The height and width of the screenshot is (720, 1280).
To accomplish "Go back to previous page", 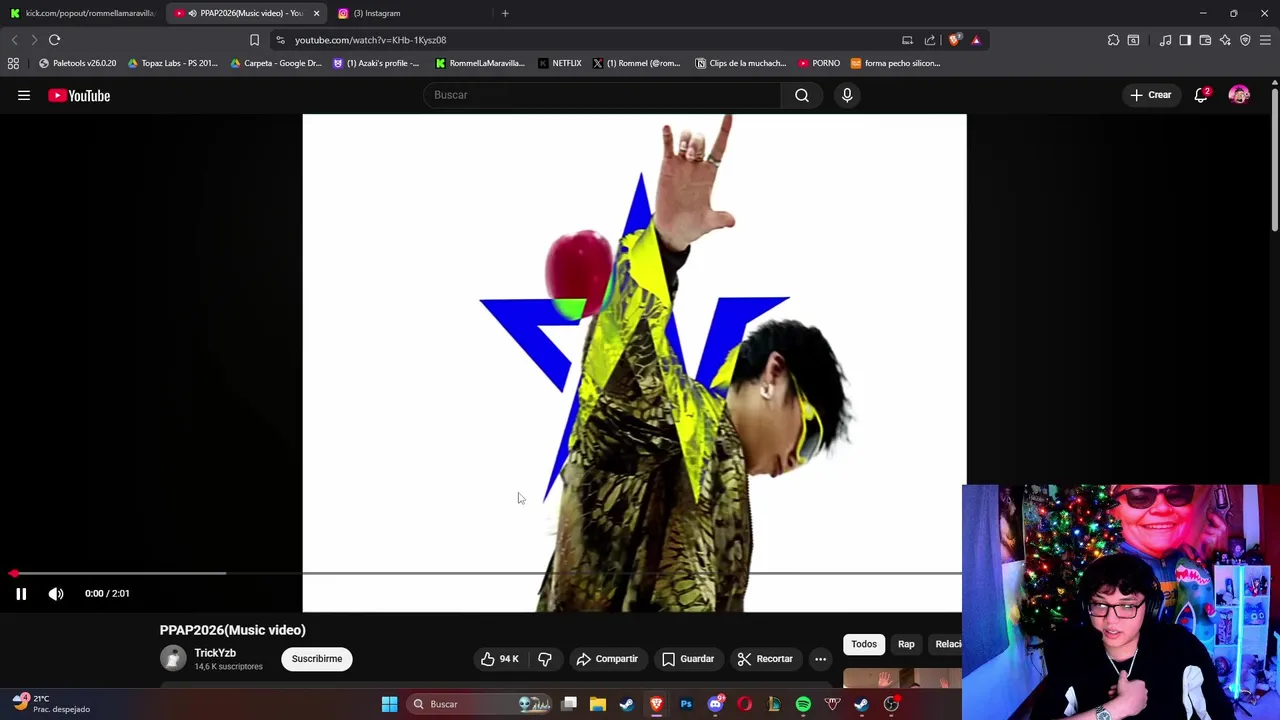I will point(14,40).
